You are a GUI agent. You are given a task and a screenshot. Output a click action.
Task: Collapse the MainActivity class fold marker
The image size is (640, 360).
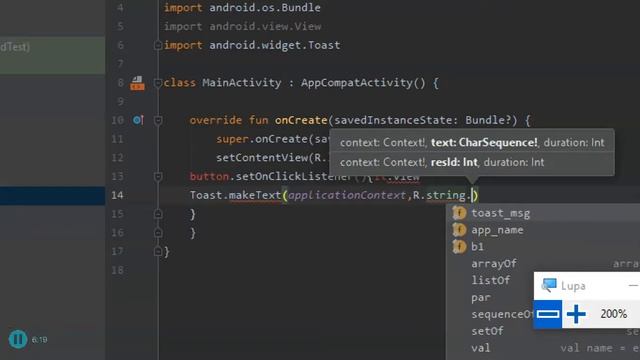click(158, 83)
